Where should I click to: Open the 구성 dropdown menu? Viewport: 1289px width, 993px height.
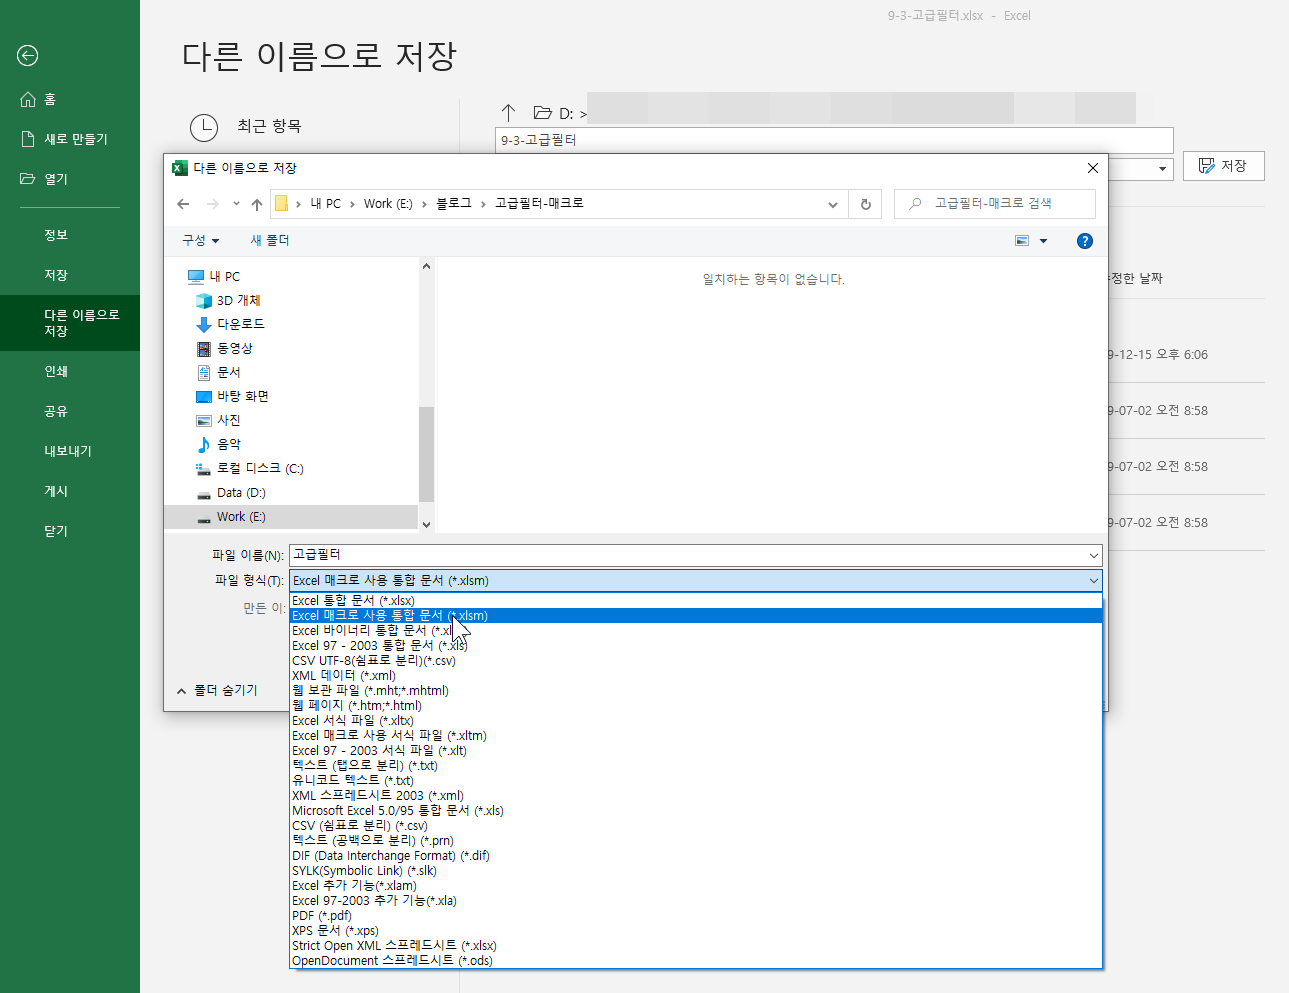pos(201,240)
